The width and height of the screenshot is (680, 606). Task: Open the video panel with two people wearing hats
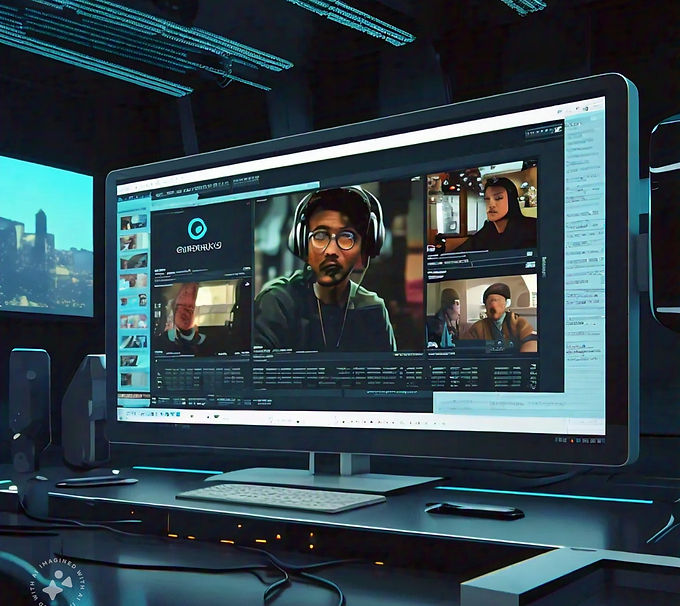click(x=482, y=313)
